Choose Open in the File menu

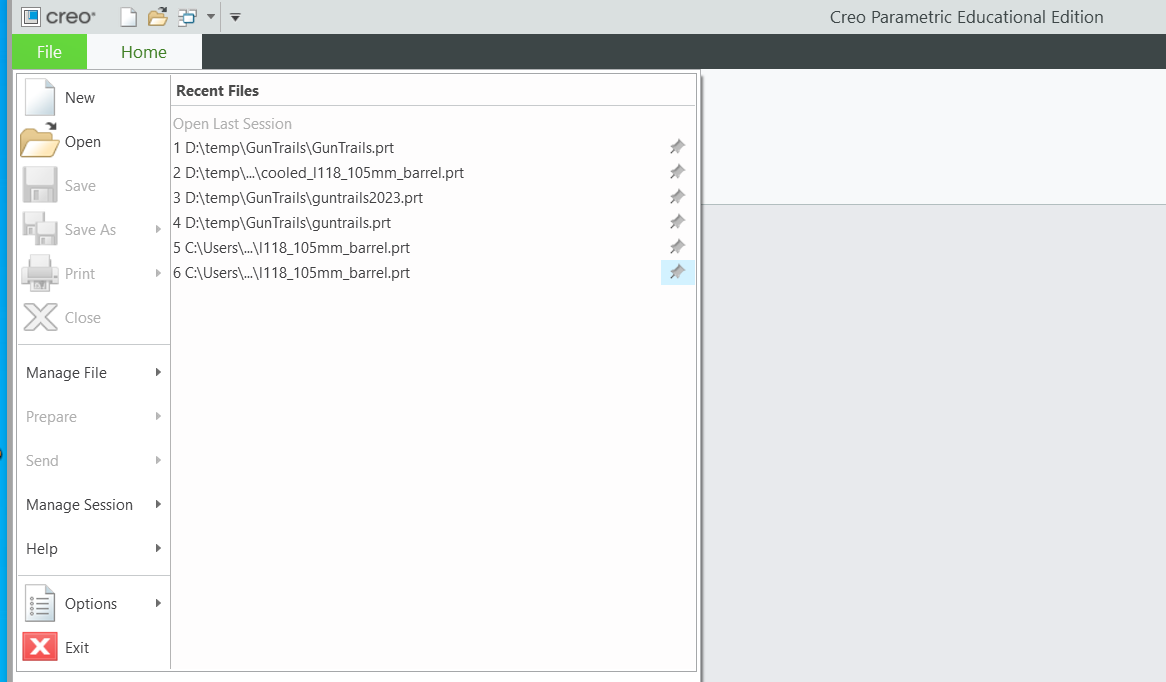click(x=82, y=142)
